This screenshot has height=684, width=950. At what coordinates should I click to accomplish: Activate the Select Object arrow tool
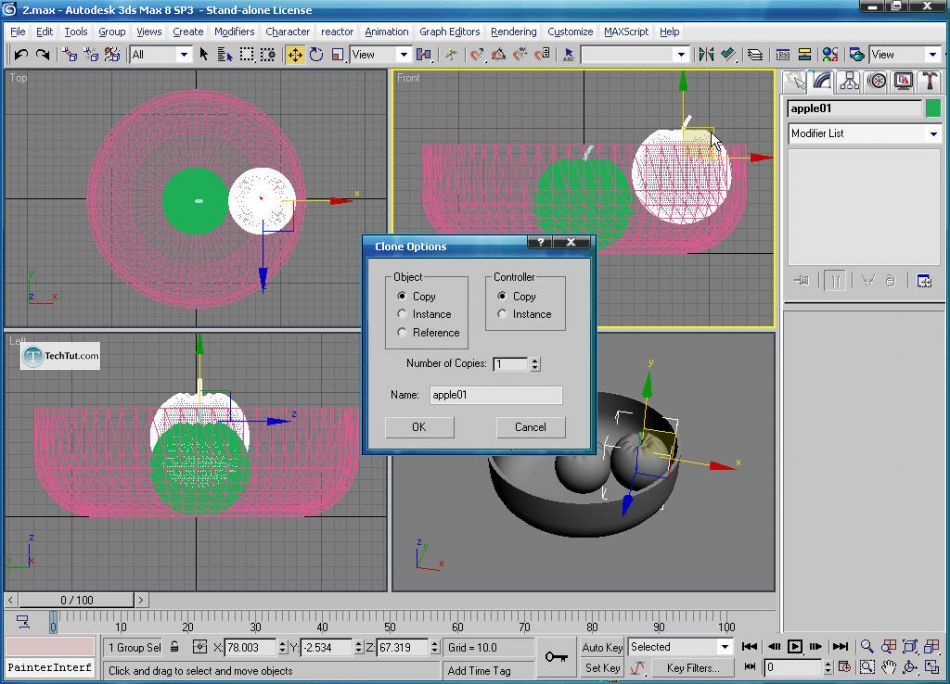click(204, 55)
